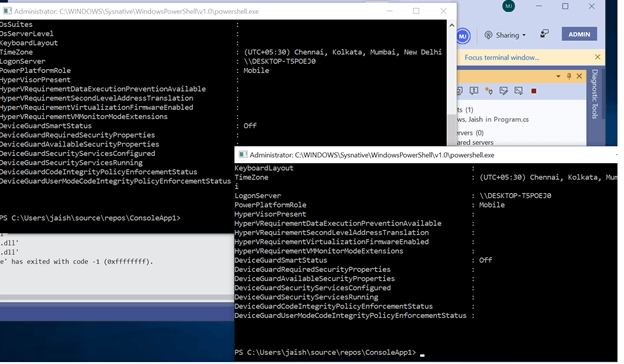Viewport: 624px width, 364px height.
Task: Click the MJ Live Share participant circle
Action: pyautogui.click(x=463, y=36)
